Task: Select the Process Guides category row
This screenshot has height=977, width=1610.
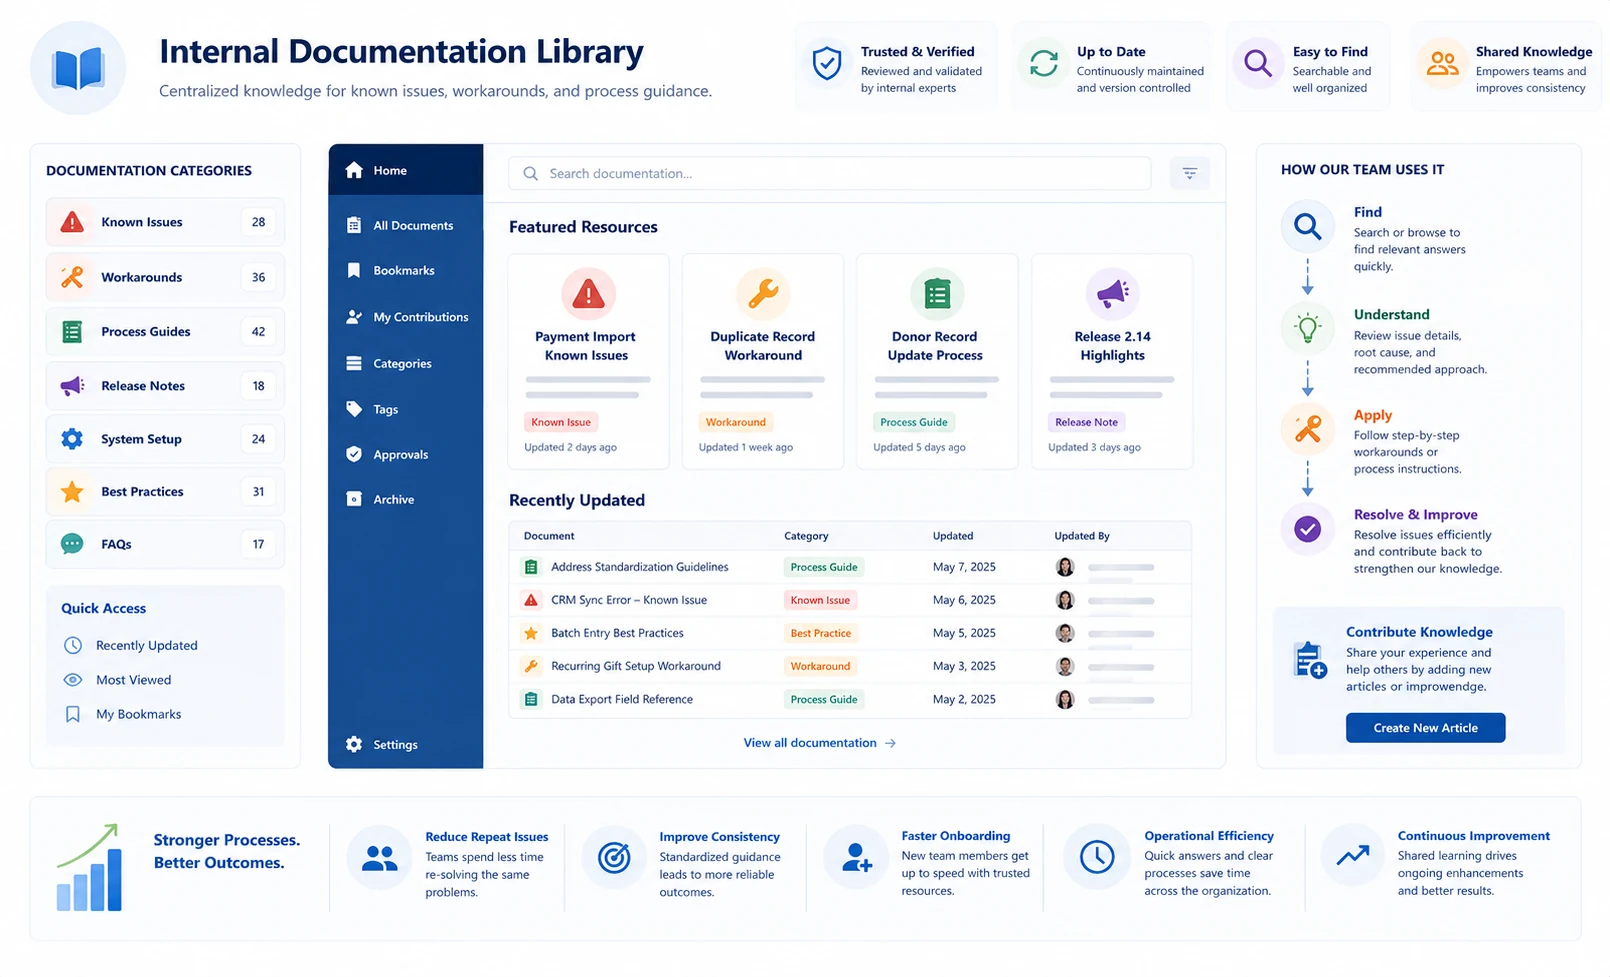Action: pos(165,332)
